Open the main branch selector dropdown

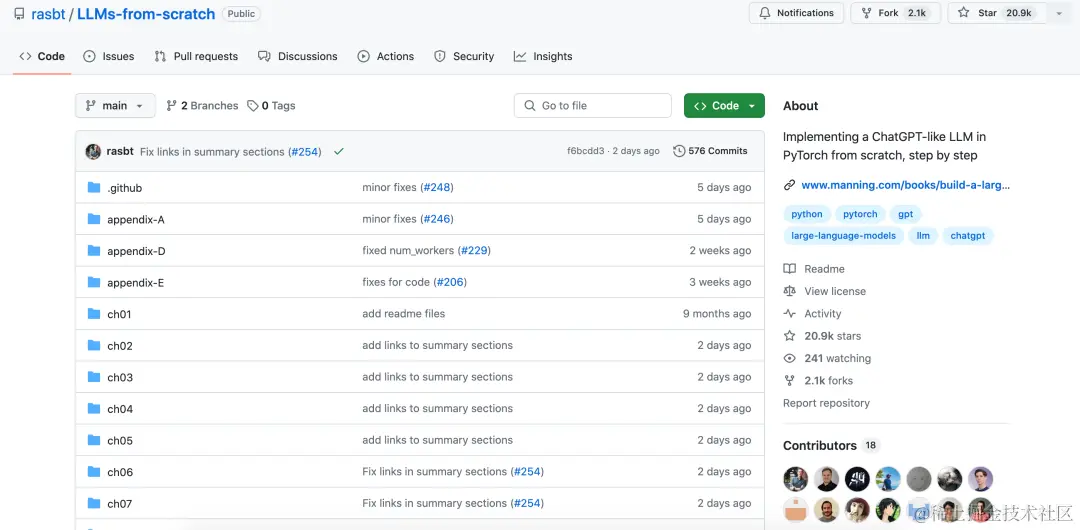coord(115,105)
